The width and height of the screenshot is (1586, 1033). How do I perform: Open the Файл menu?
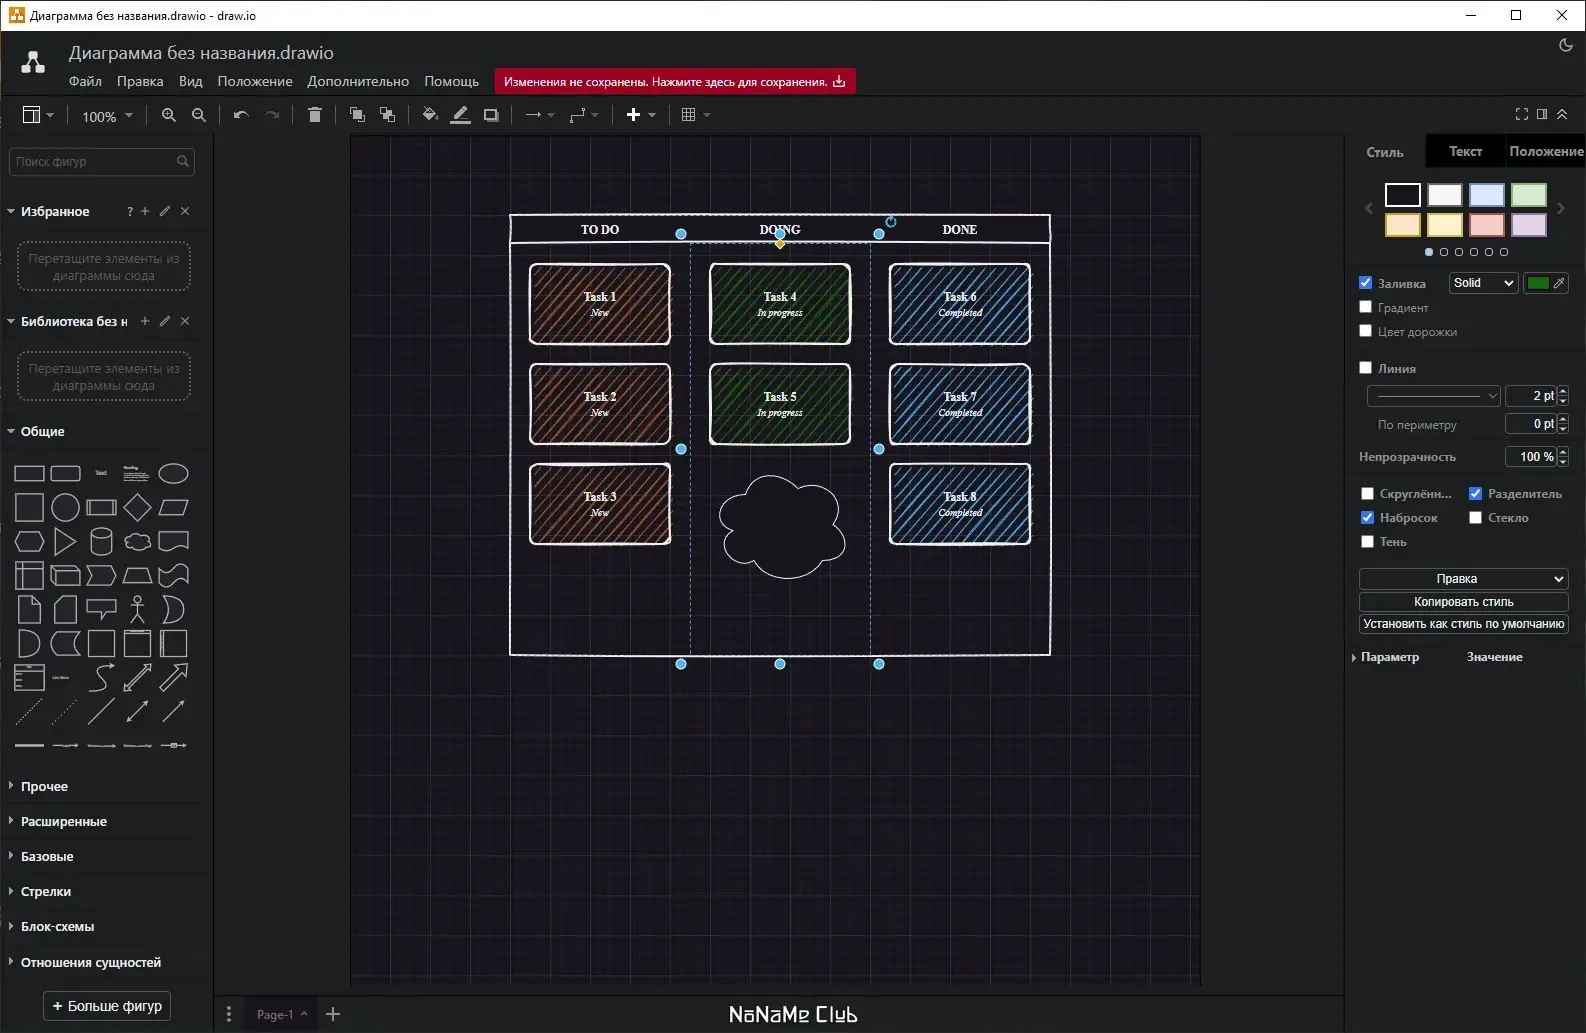click(85, 81)
